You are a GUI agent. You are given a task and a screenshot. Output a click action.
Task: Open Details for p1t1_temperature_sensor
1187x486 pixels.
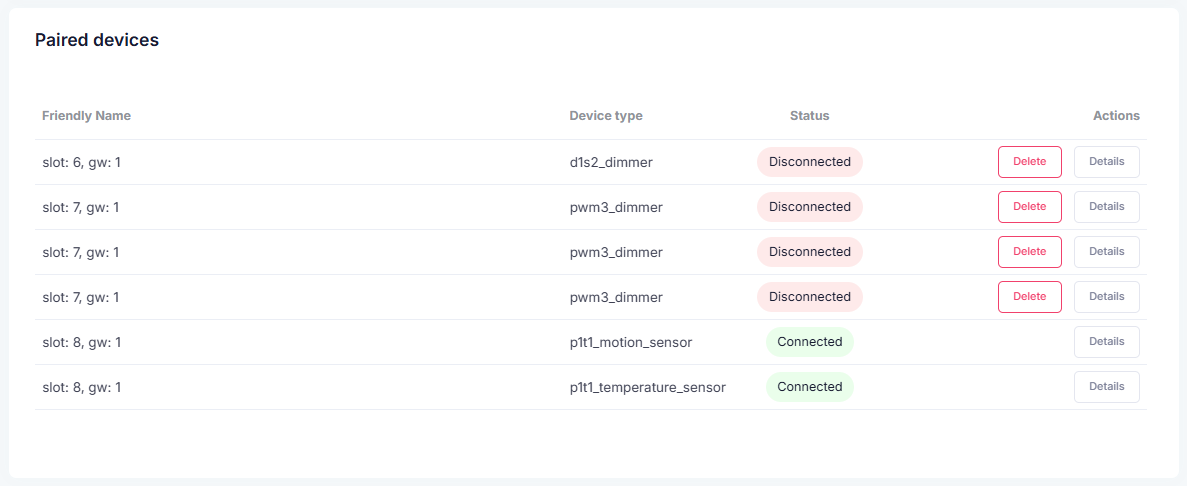[1107, 387]
